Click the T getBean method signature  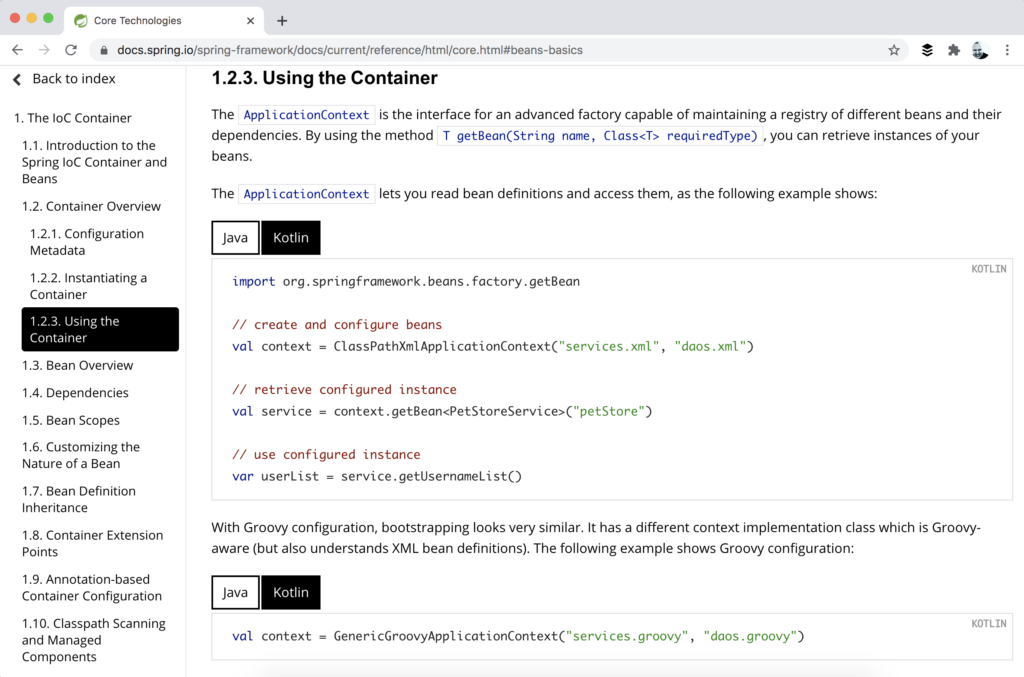(600, 136)
